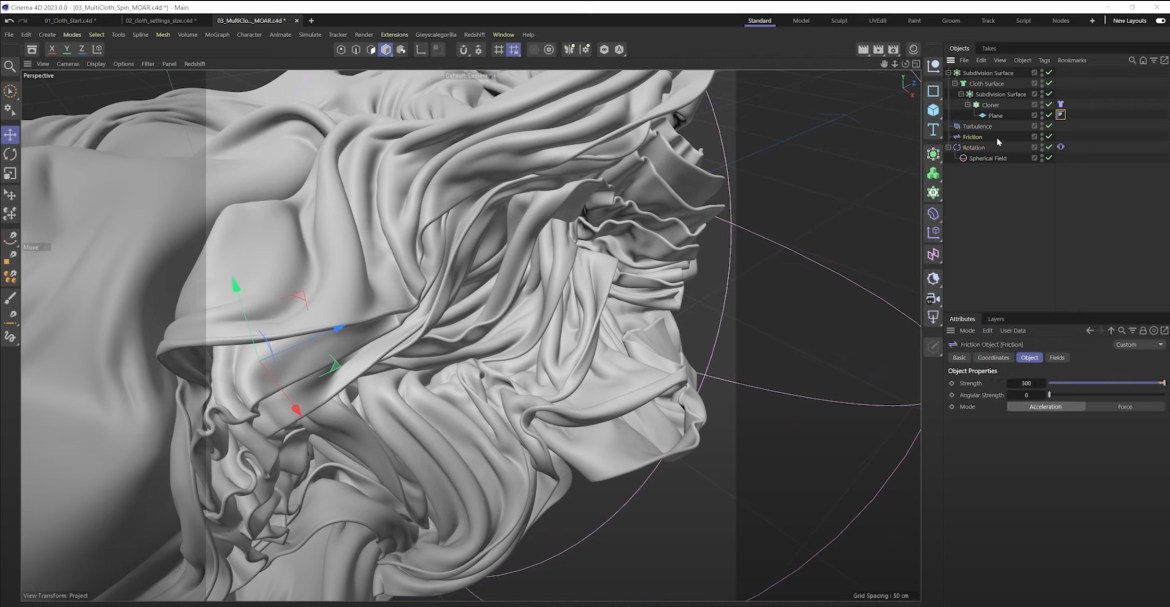Toggle the enable checkmark for Friction
The height and width of the screenshot is (607, 1170).
click(1048, 137)
